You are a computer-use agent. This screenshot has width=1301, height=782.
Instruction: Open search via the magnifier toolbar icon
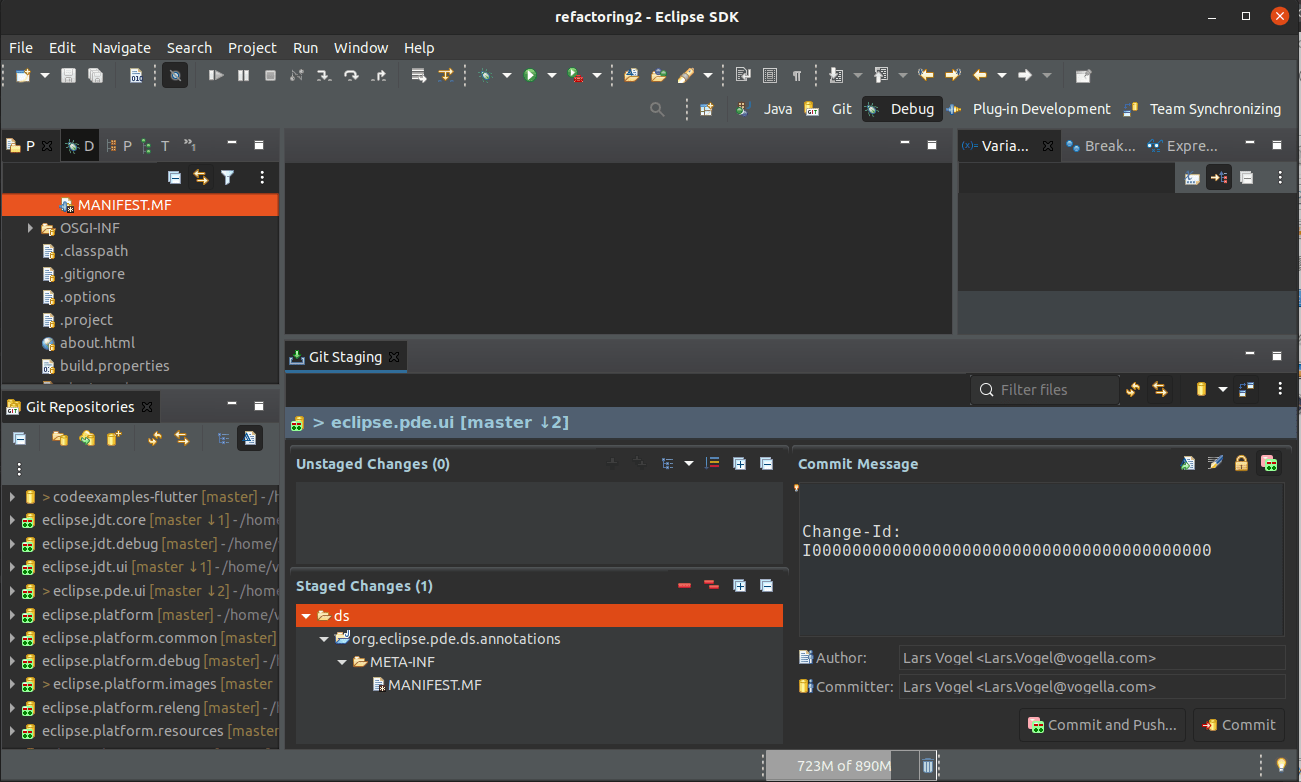pos(657,109)
